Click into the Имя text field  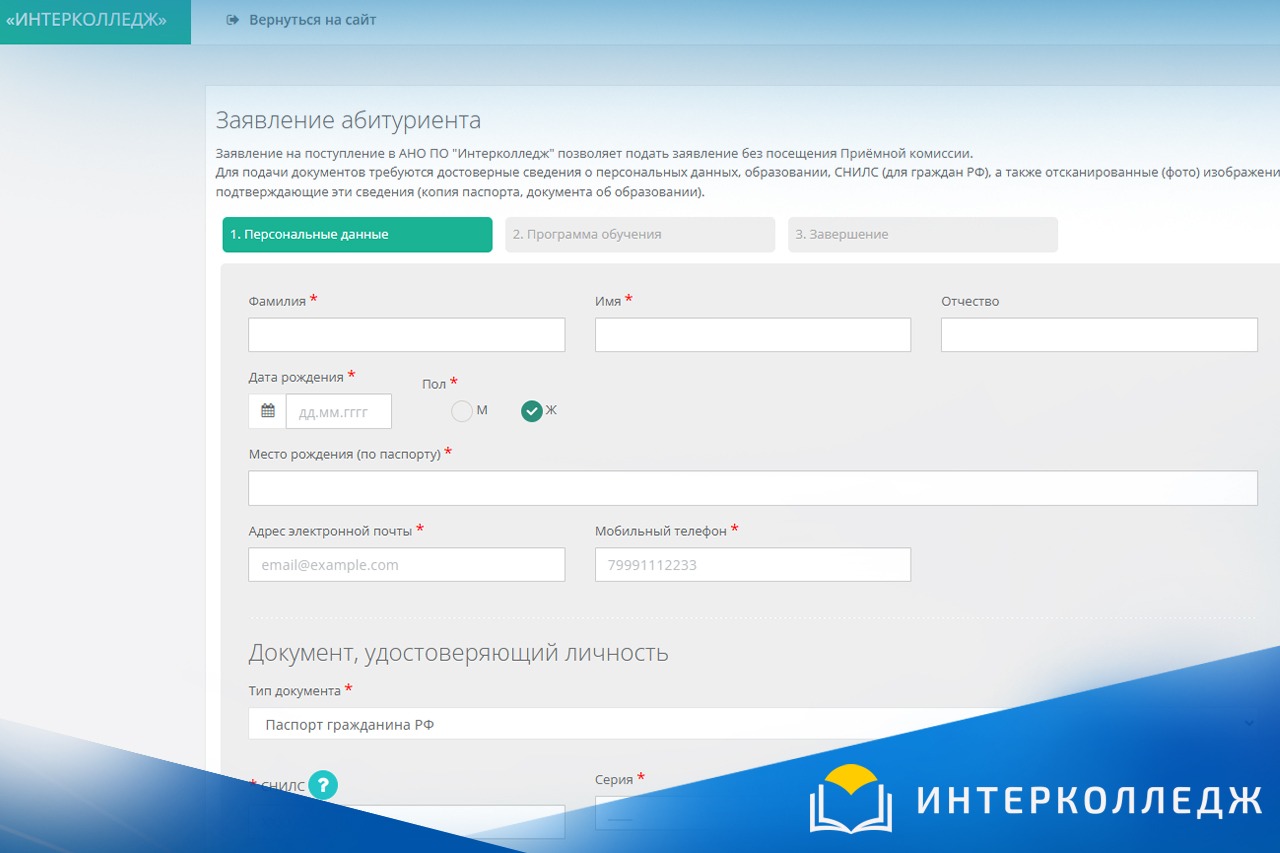tap(752, 335)
